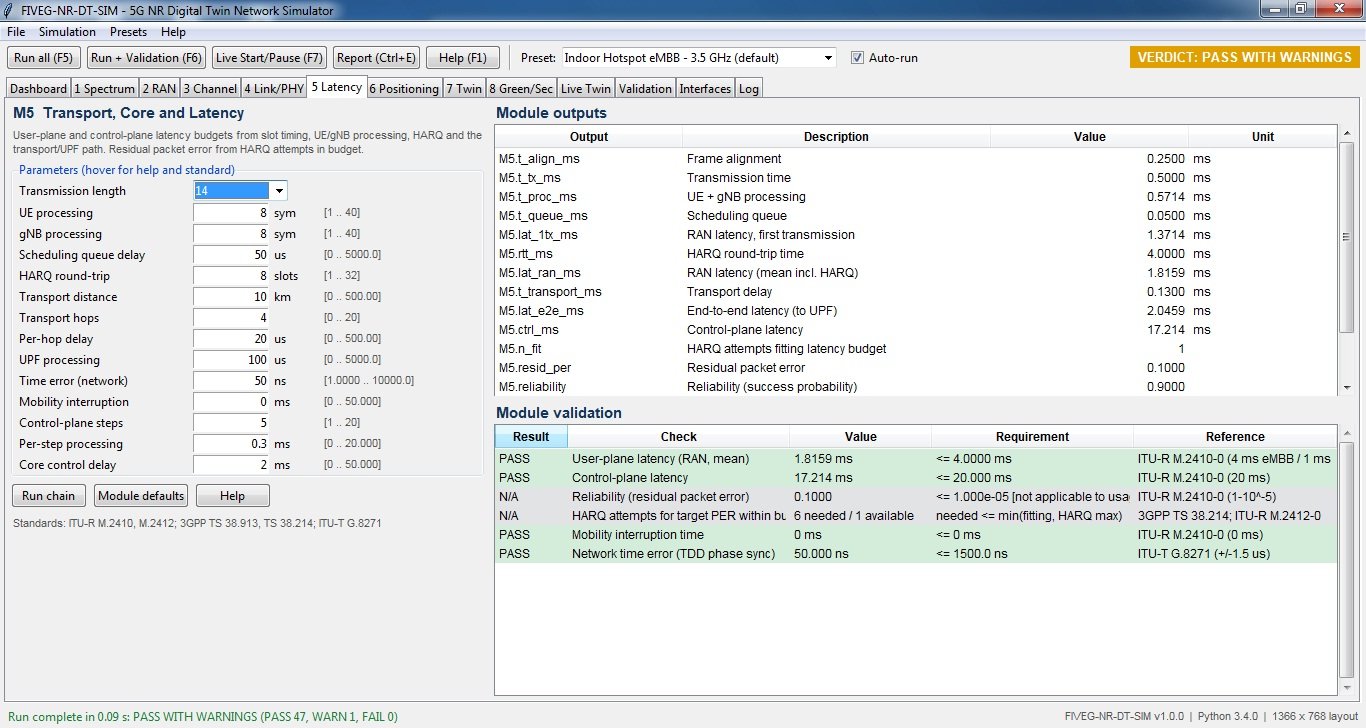Open the Log tab
The image size is (1366, 728).
749,88
